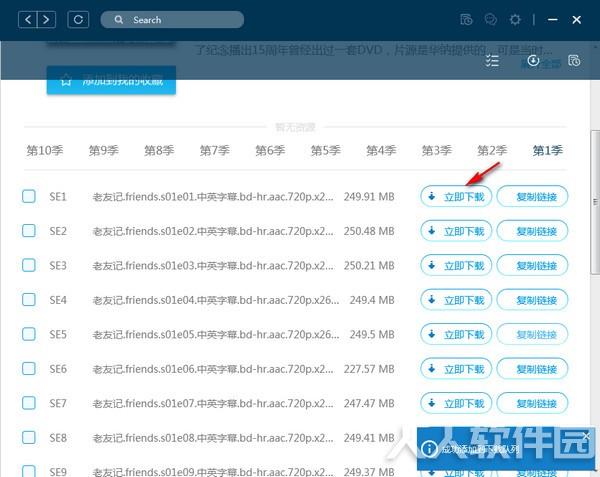Click the folder history icon in header bar
The width and height of the screenshot is (600, 477).
pos(574,60)
